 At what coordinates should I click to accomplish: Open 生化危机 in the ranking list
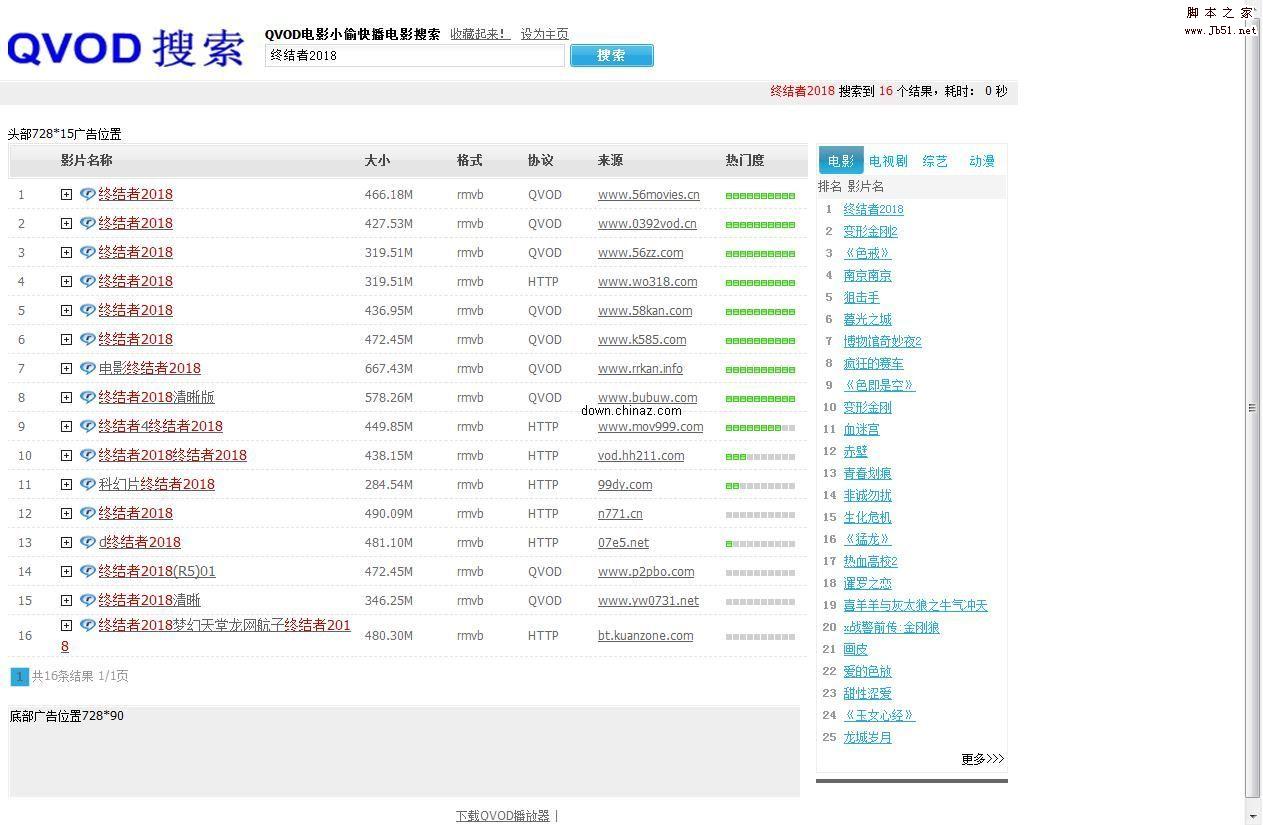click(867, 517)
